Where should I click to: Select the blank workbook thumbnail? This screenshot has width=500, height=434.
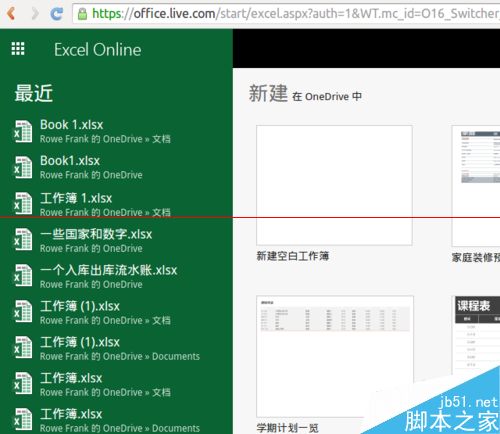coord(334,185)
